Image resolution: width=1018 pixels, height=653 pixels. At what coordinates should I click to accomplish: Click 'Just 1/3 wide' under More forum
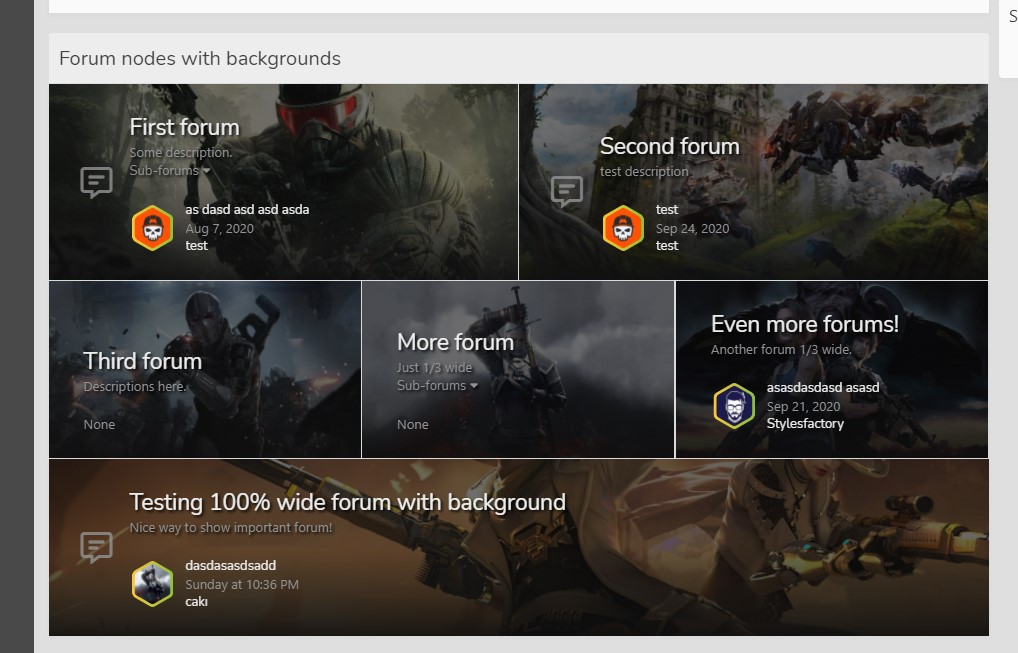(x=434, y=367)
